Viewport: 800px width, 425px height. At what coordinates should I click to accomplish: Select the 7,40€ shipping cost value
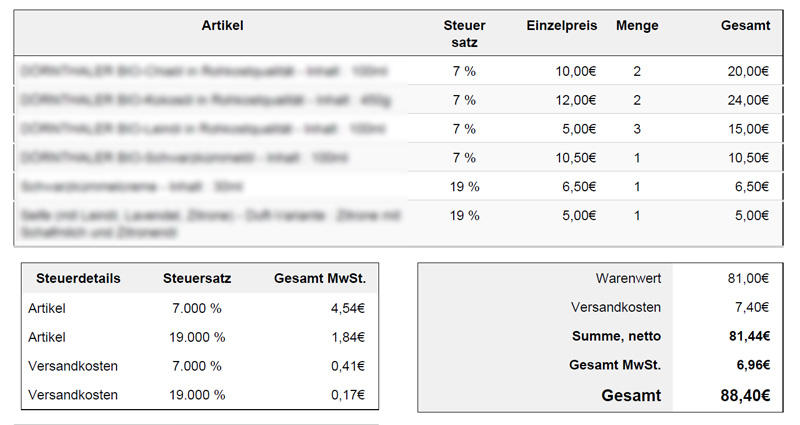[752, 307]
